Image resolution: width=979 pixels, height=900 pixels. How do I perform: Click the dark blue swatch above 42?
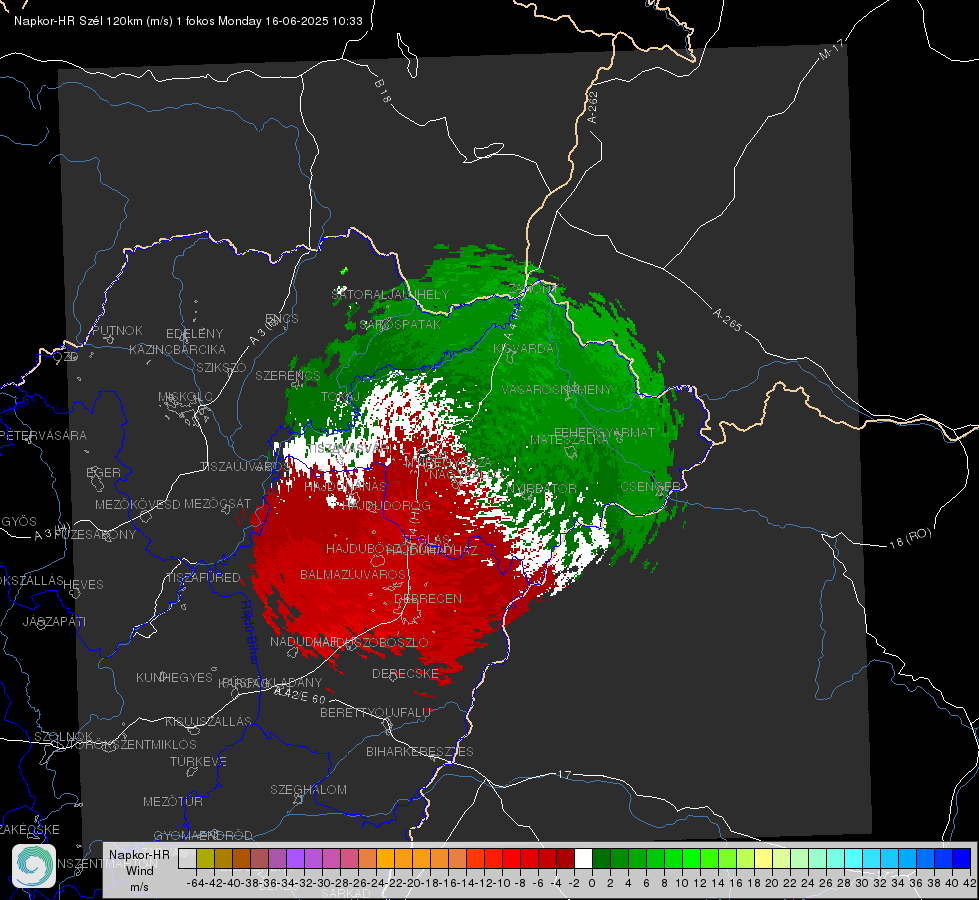[x=962, y=859]
